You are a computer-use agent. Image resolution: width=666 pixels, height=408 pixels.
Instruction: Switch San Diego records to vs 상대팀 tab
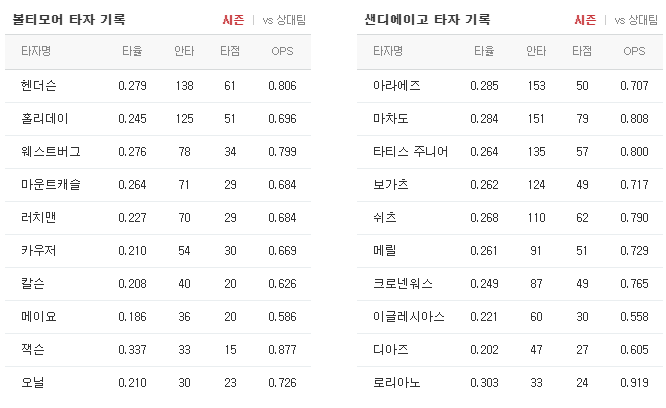636,20
